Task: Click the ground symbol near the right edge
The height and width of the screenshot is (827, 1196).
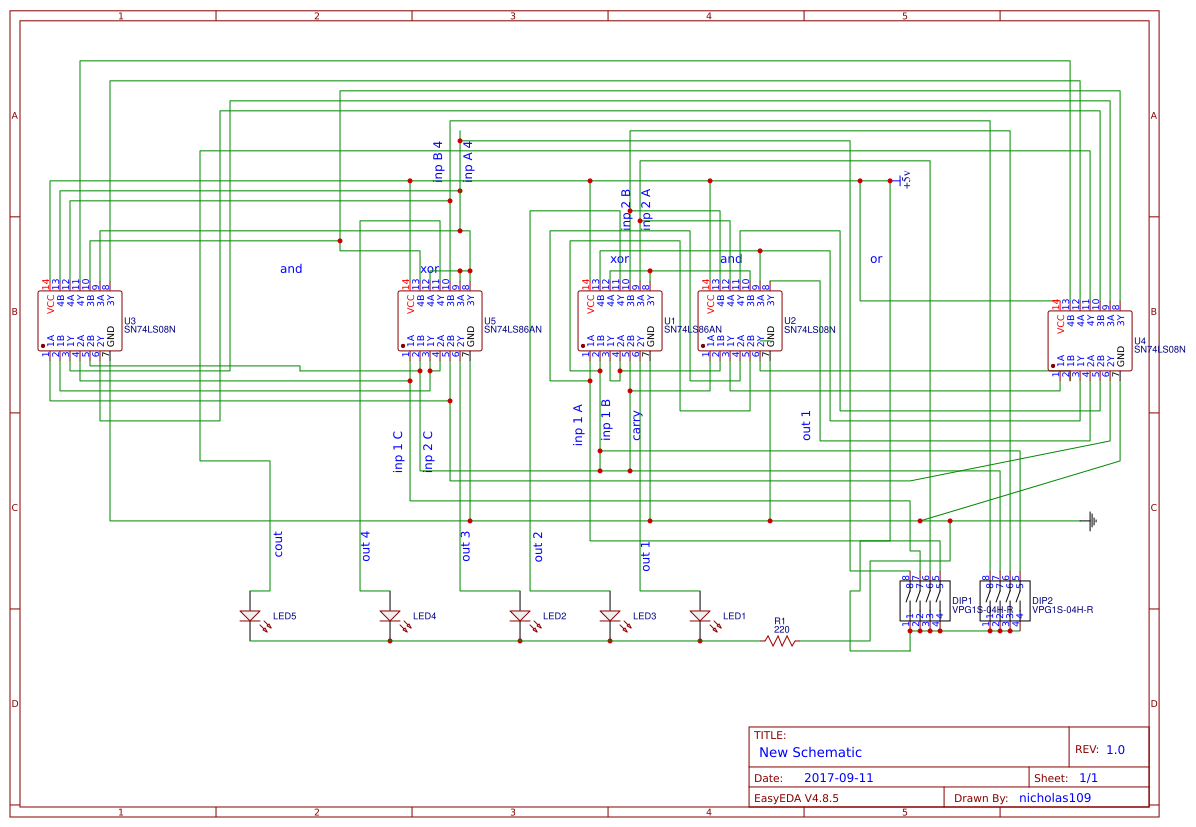Action: coord(1091,520)
